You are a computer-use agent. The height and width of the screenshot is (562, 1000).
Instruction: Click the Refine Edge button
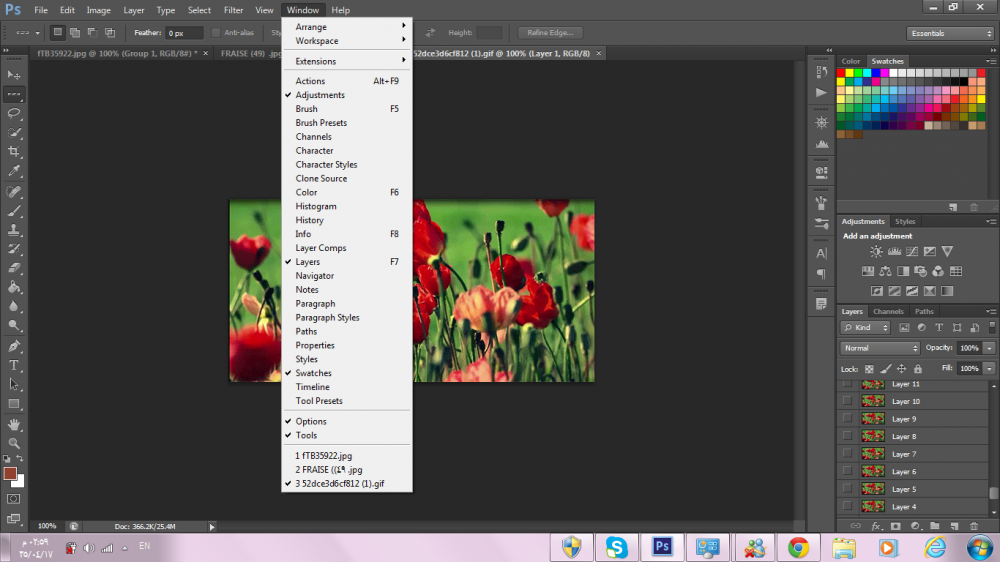549,33
